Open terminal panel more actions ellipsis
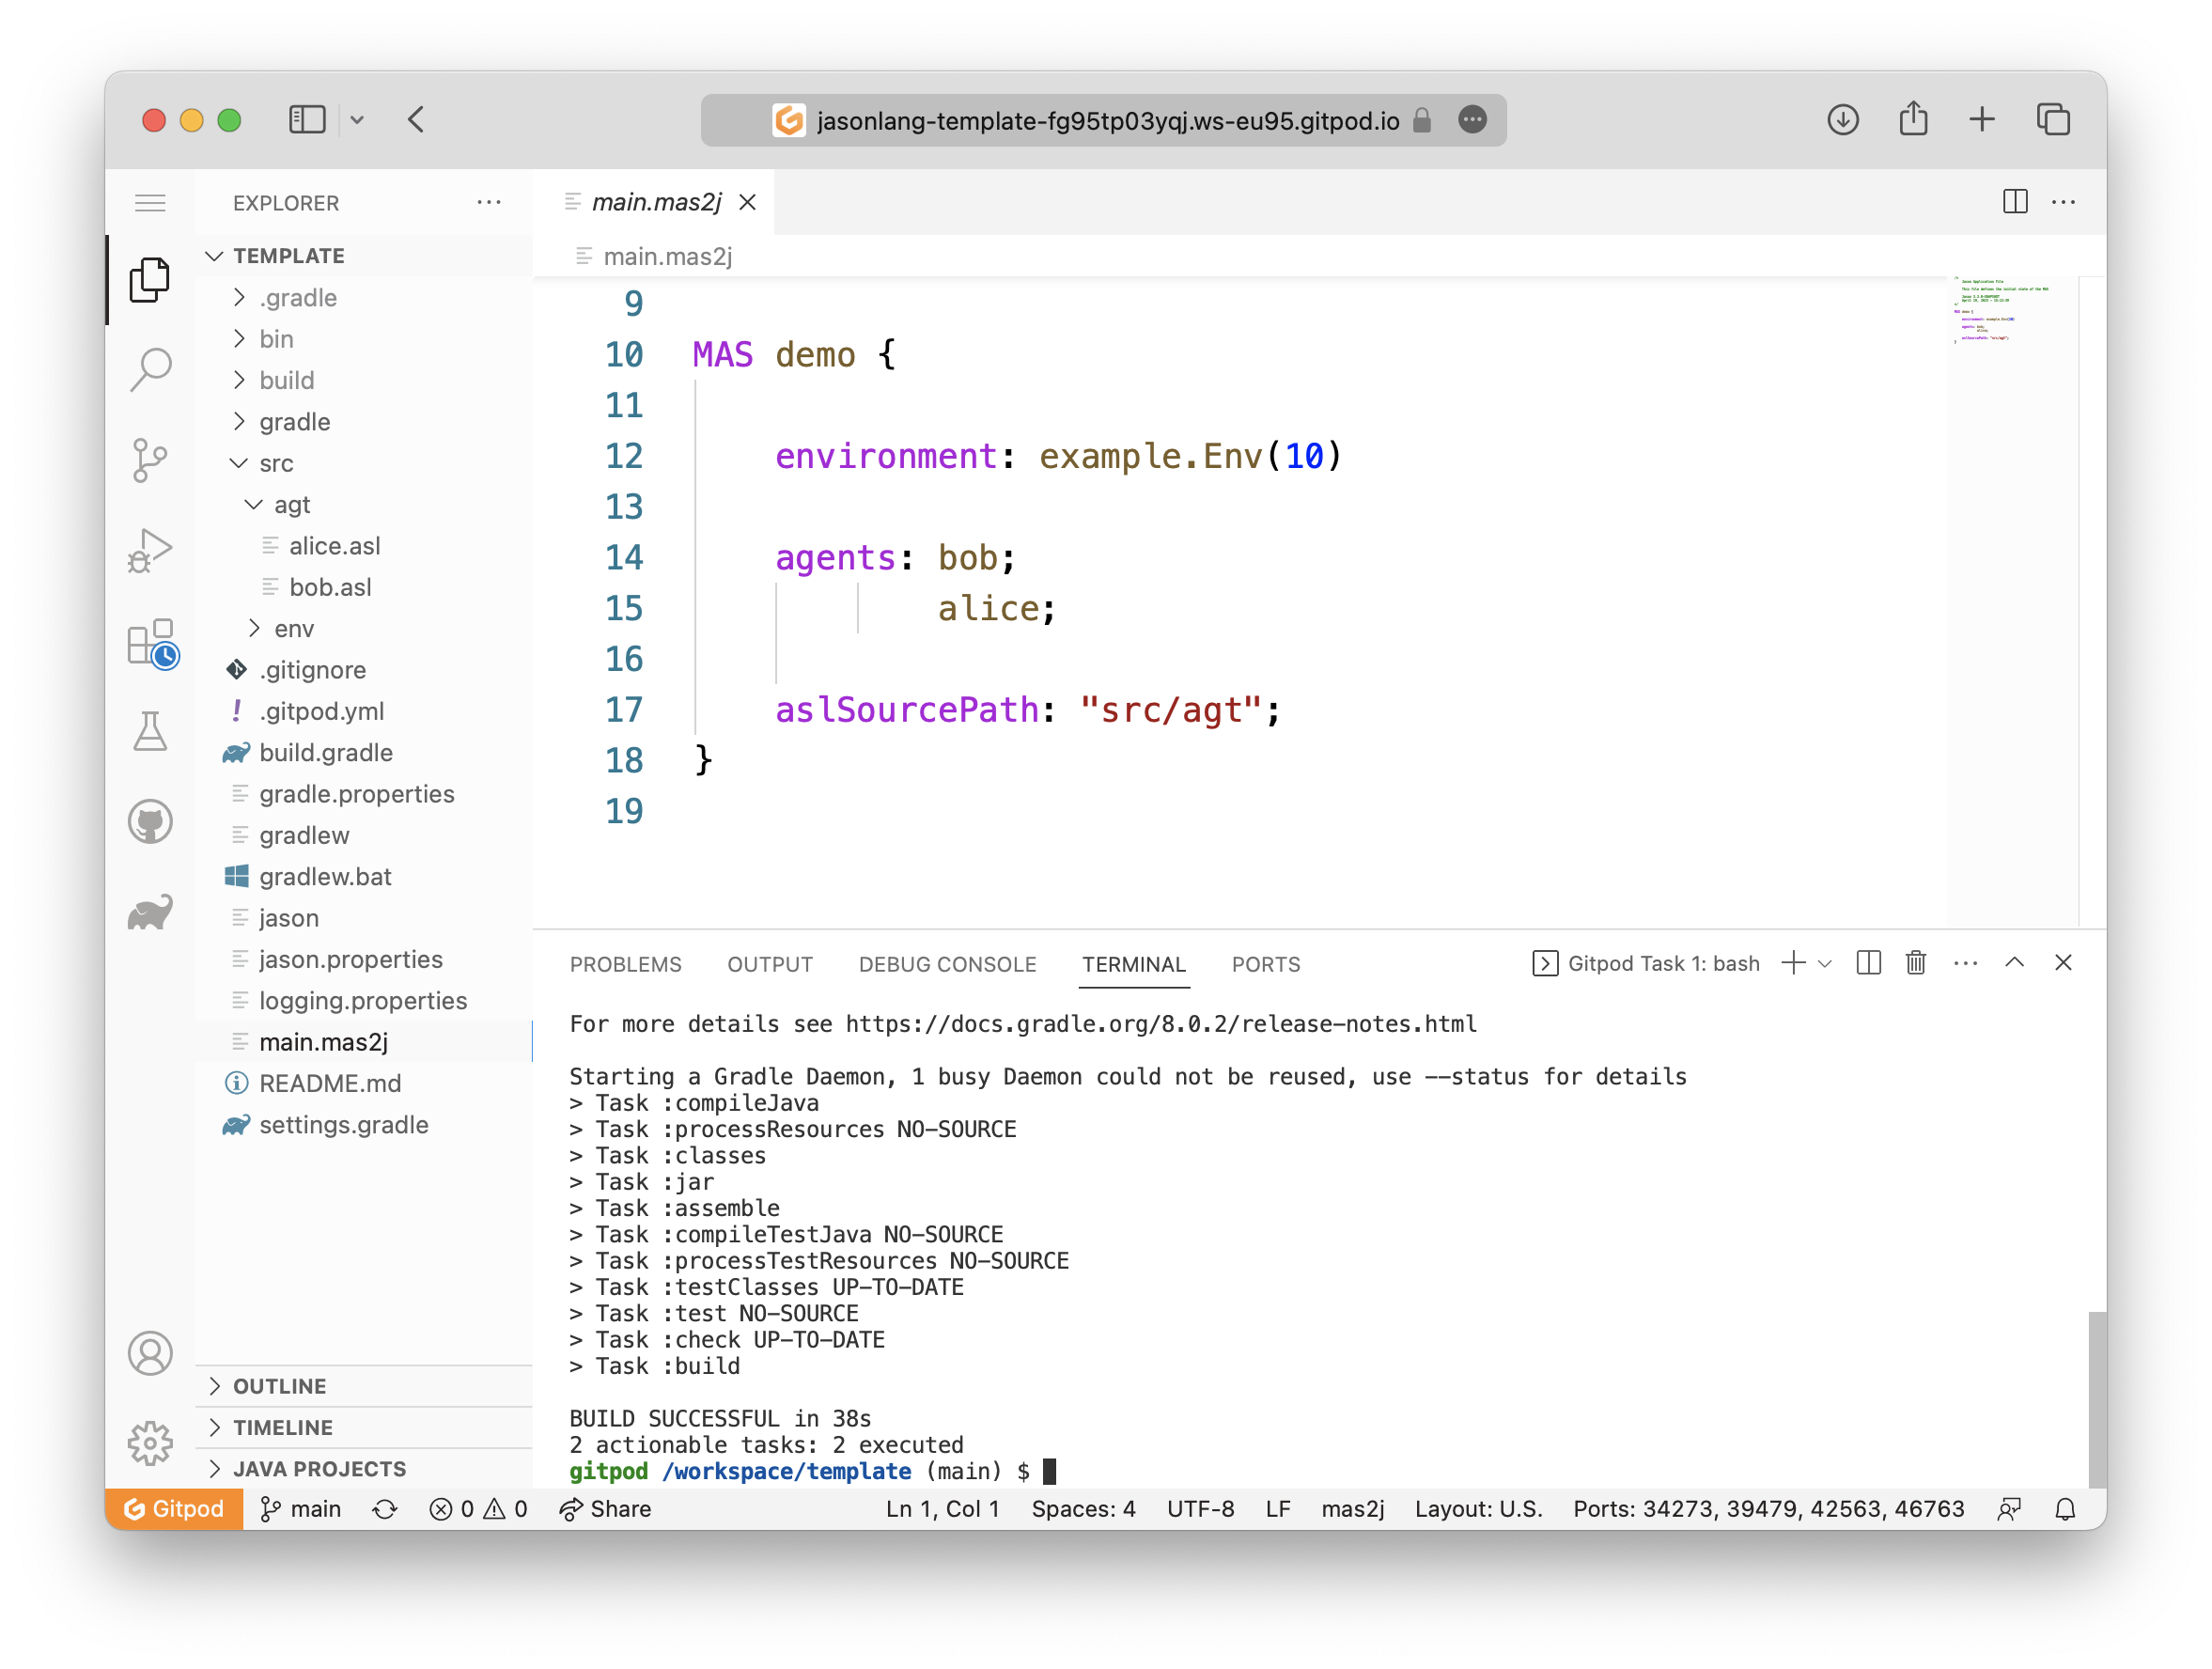This screenshot has height=1669, width=2212. [1965, 963]
